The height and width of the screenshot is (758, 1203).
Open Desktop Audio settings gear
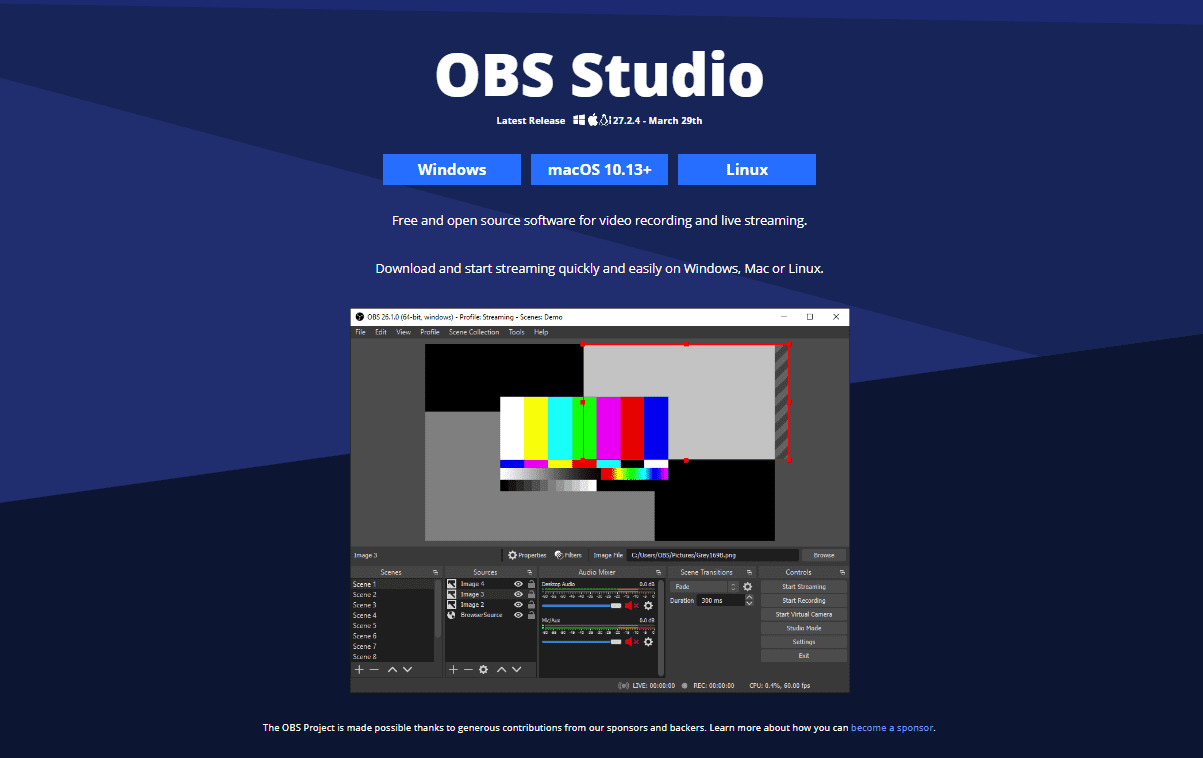point(647,605)
